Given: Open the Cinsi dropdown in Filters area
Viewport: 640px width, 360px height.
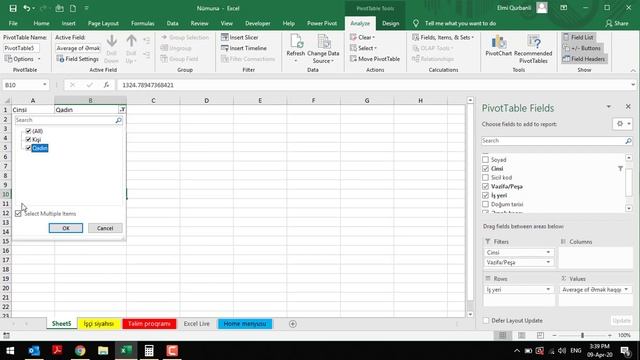Looking at the screenshot, I should pyautogui.click(x=548, y=252).
